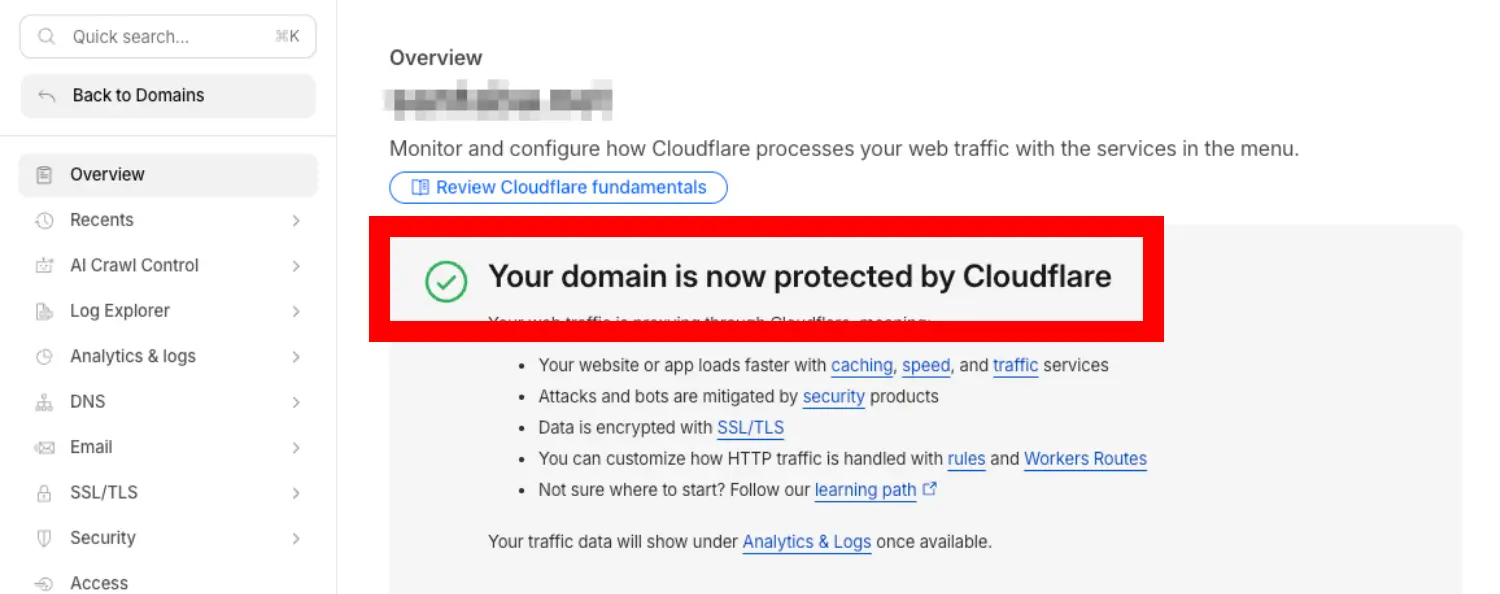Click the Overview sidebar icon
The height and width of the screenshot is (594, 1500).
click(44, 175)
